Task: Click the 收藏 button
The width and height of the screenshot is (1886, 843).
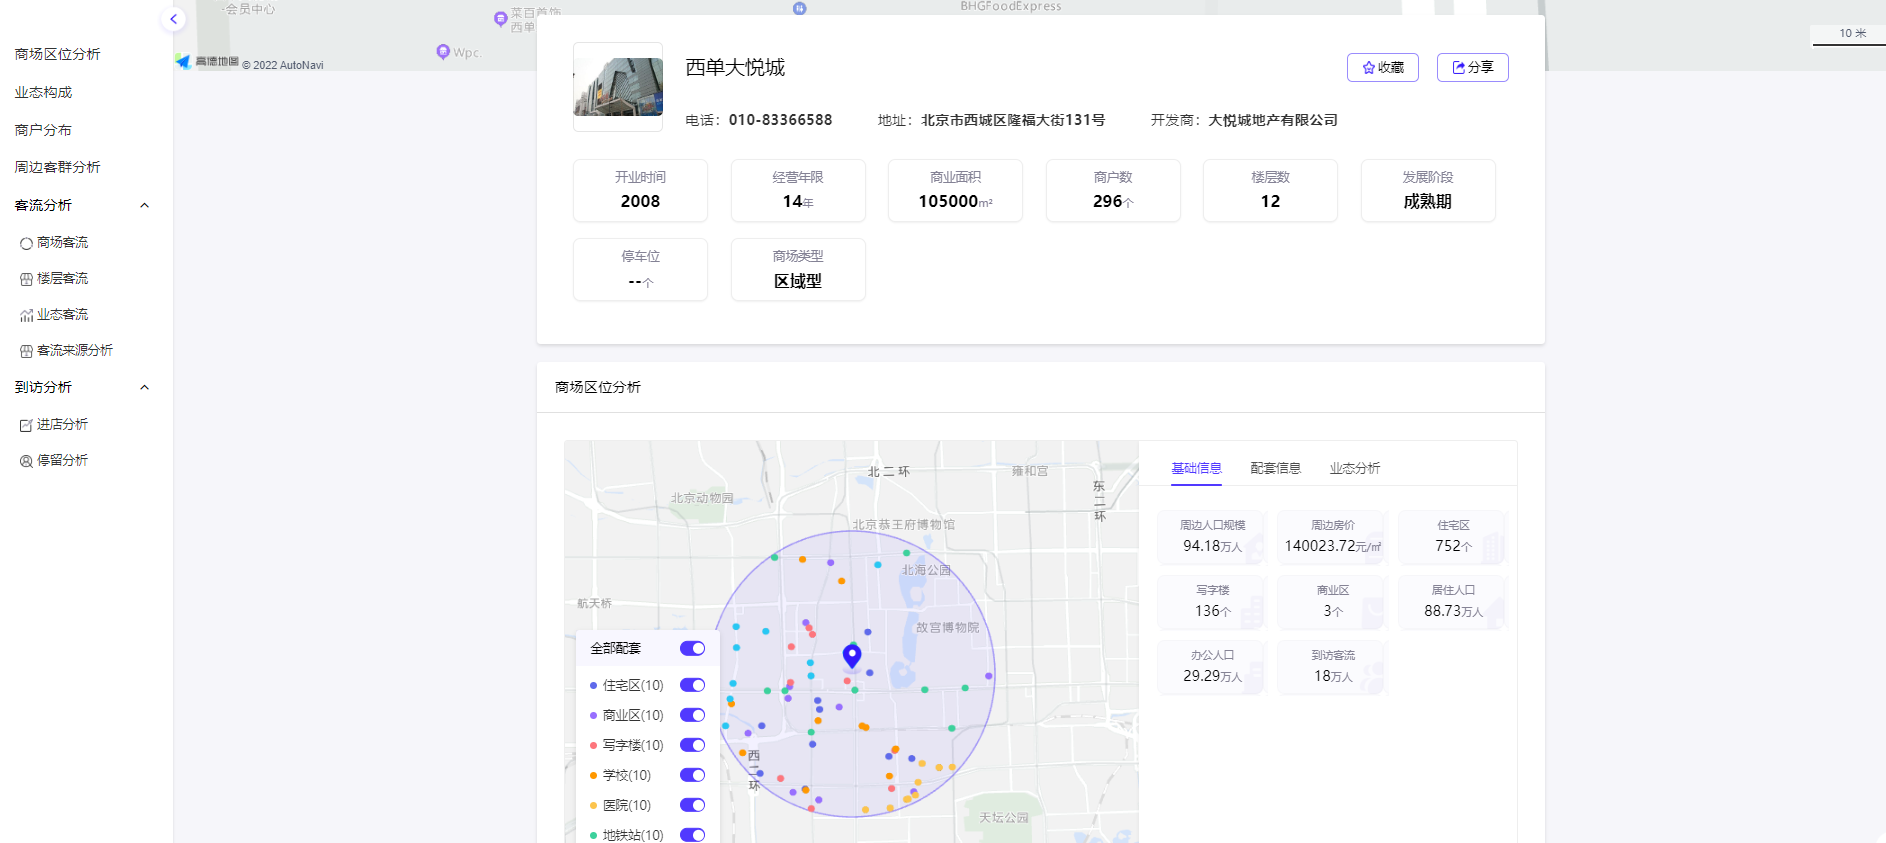Action: 1382,67
